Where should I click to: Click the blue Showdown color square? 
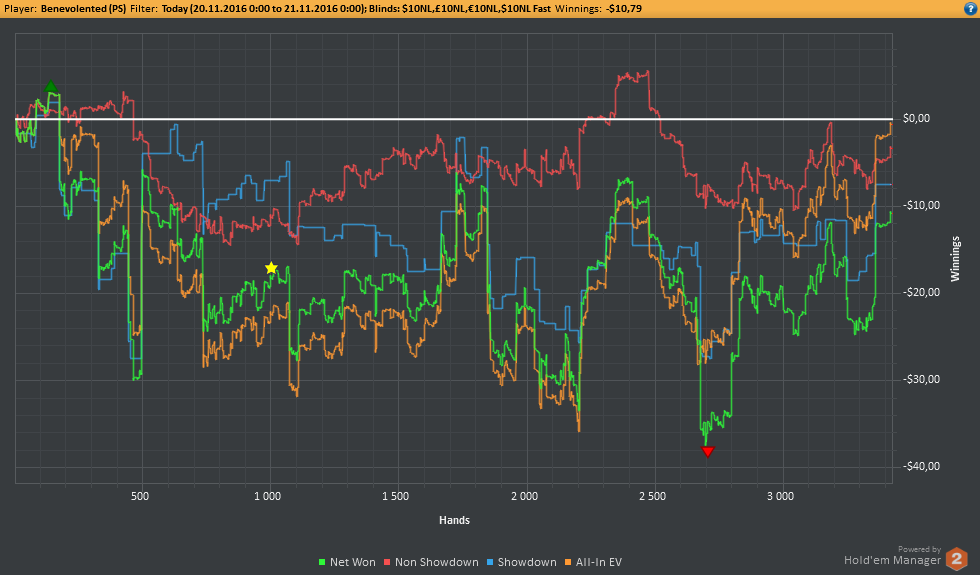490,563
